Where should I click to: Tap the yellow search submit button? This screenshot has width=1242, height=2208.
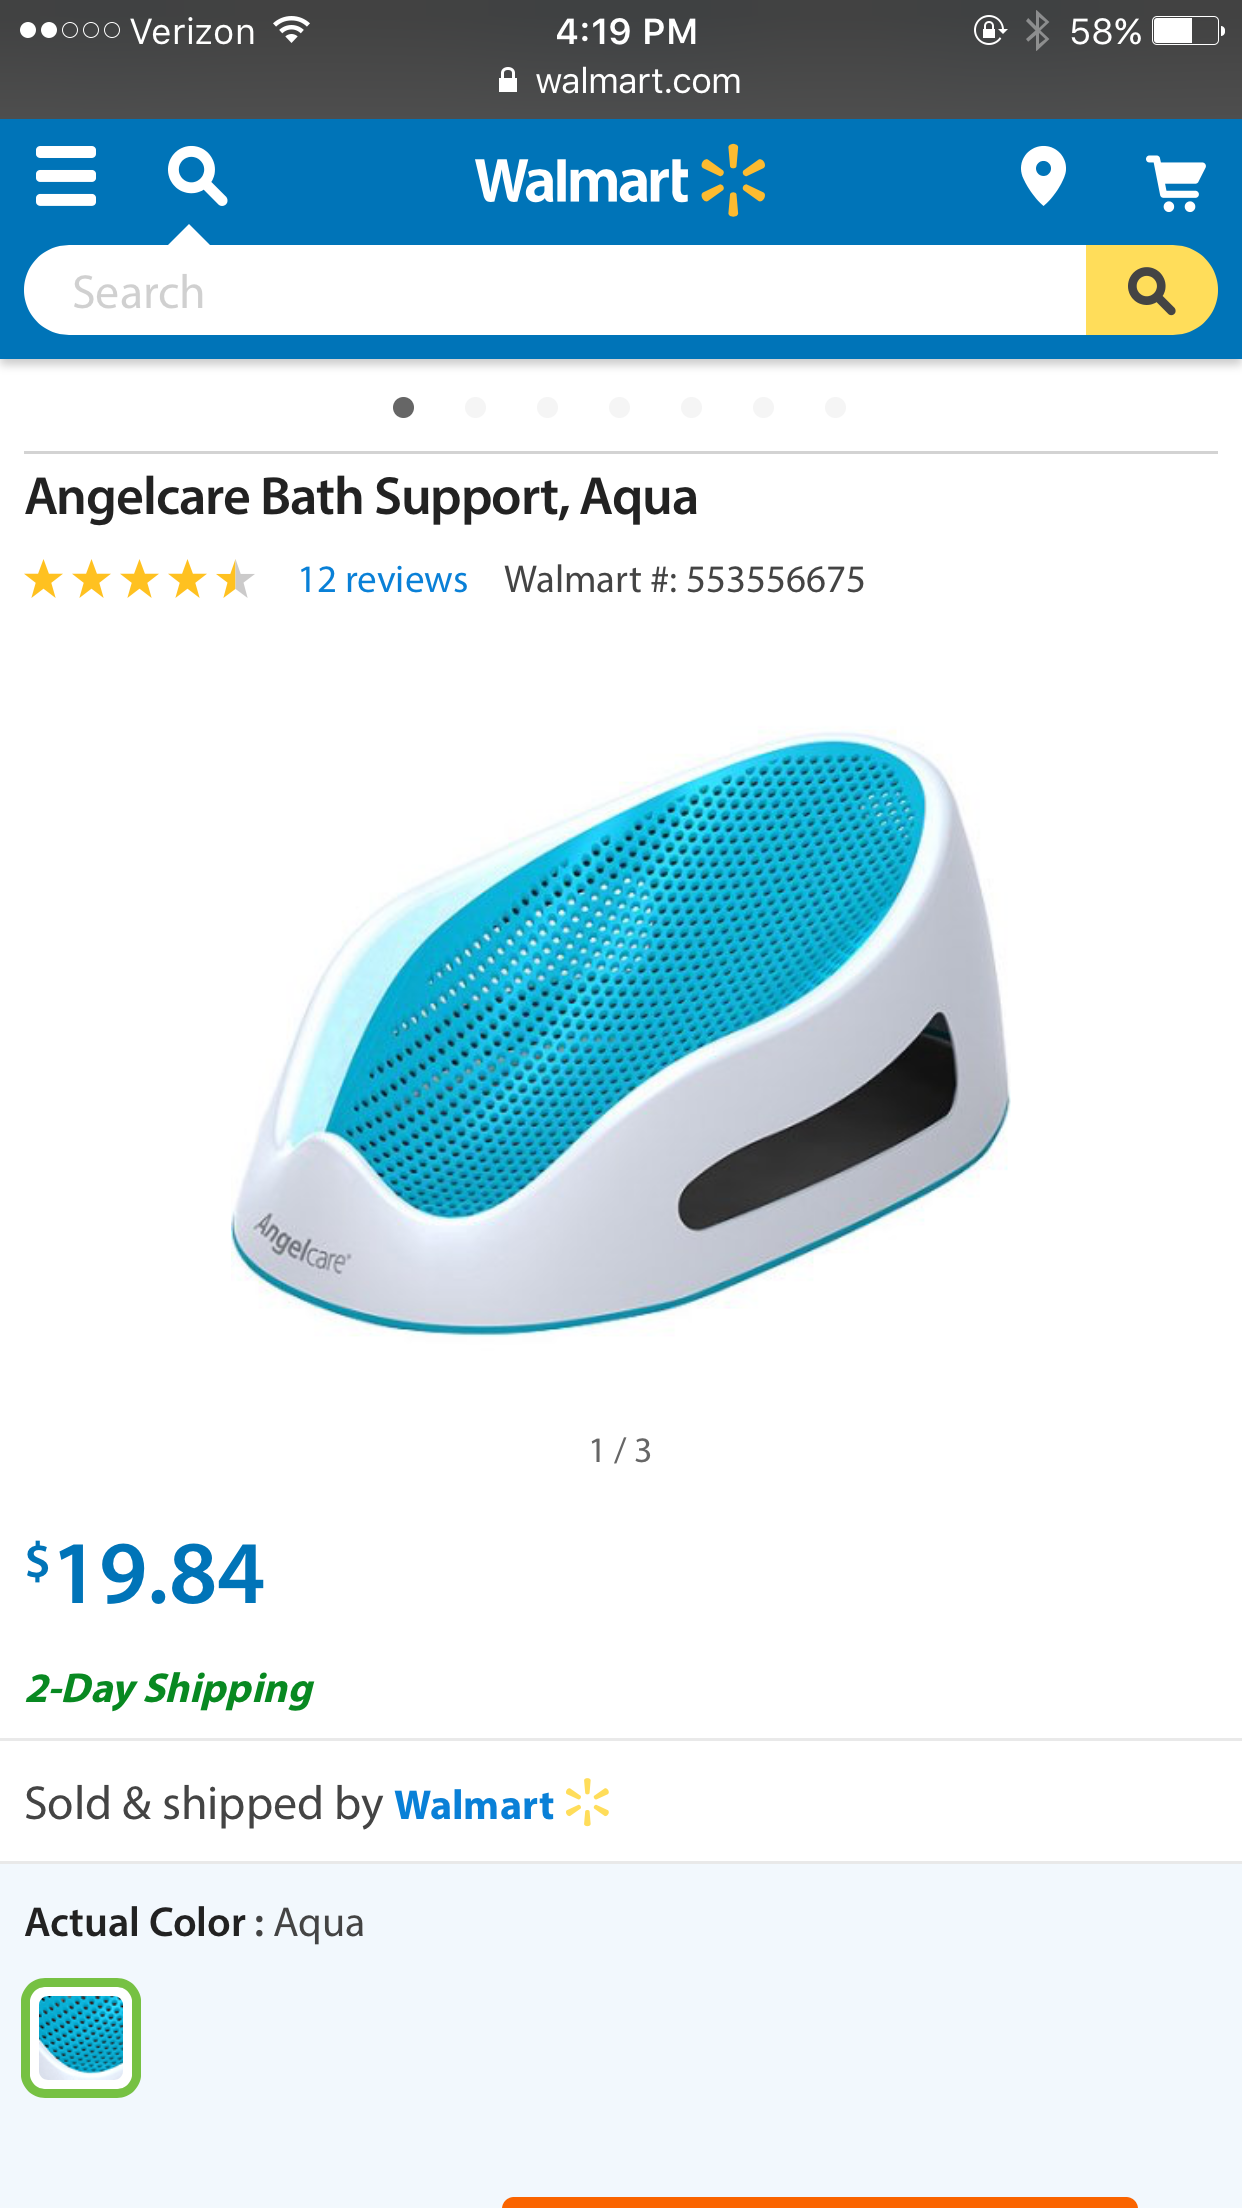coord(1151,290)
